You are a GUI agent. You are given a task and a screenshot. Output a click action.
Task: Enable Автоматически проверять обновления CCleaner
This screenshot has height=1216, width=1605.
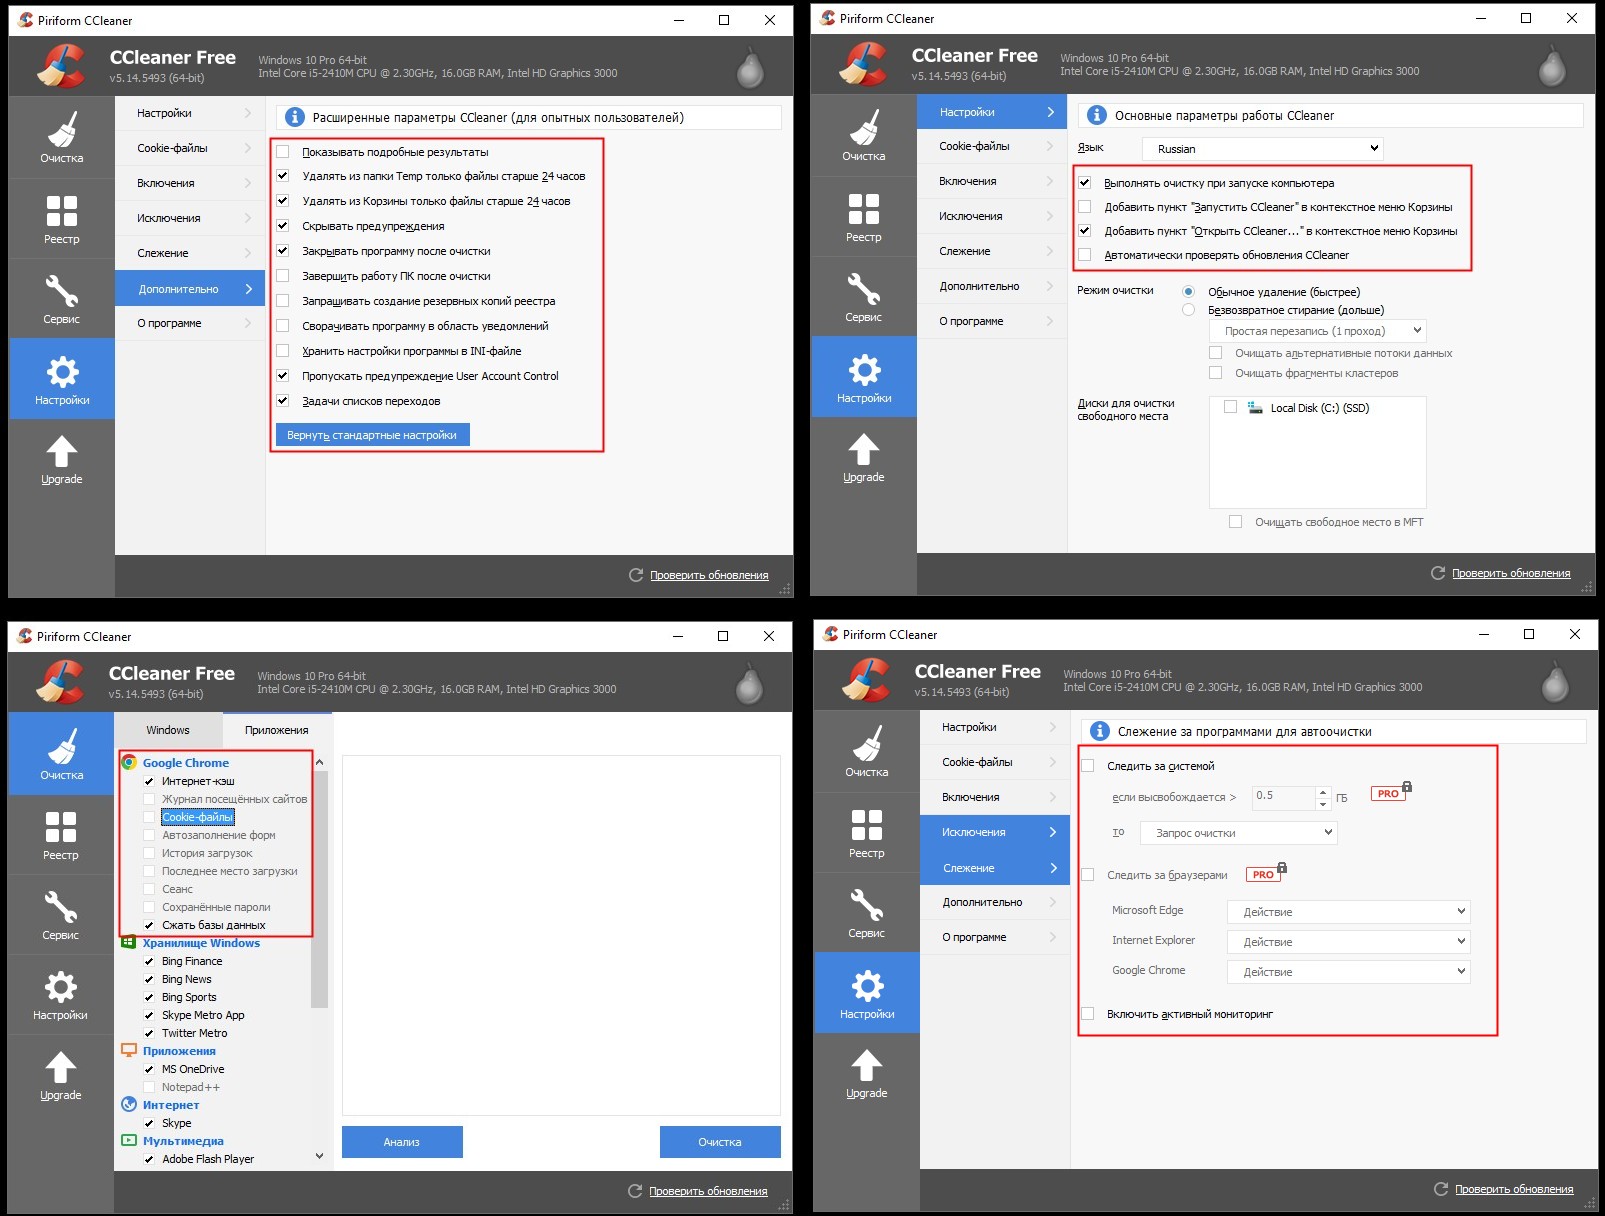click(x=1085, y=255)
